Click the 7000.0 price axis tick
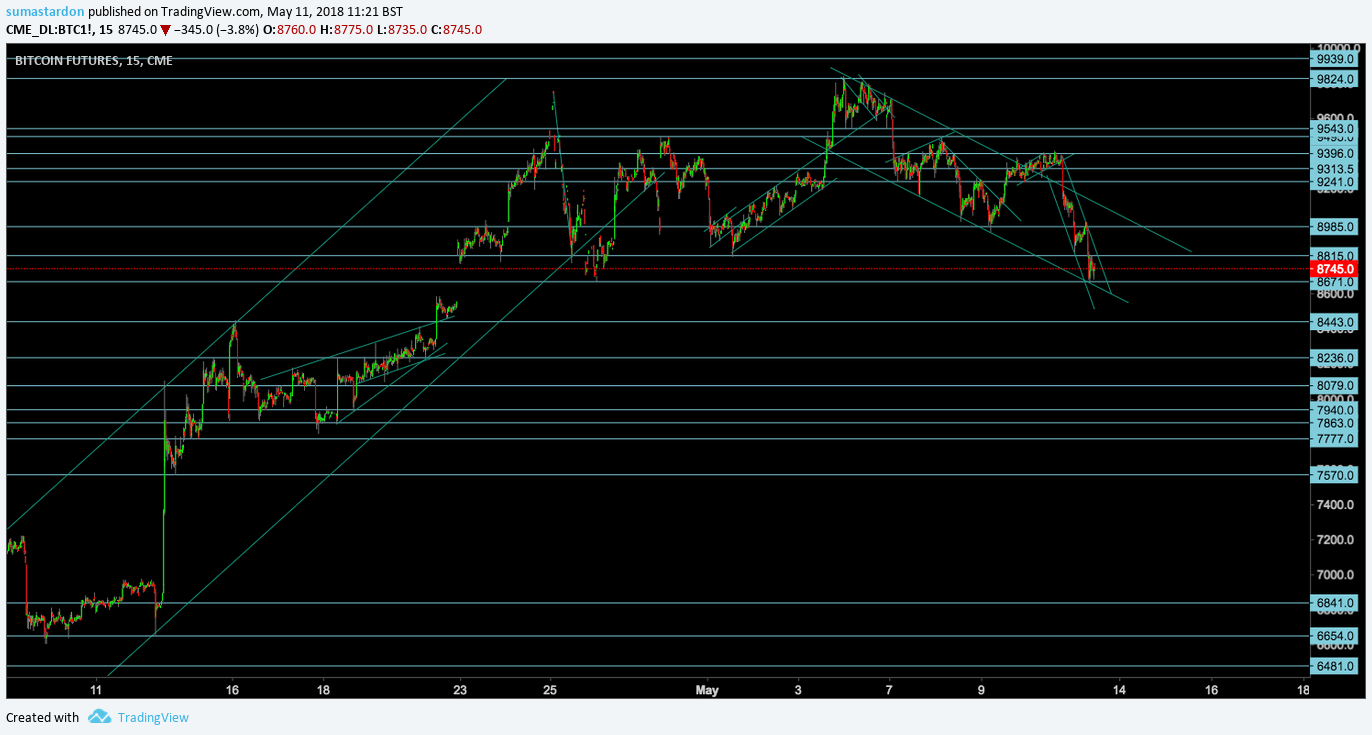This screenshot has width=1372, height=735. point(1337,575)
